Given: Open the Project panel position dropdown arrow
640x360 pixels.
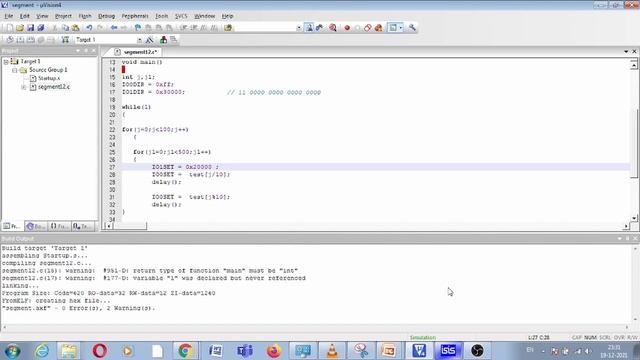Looking at the screenshot, I should coord(78,51).
